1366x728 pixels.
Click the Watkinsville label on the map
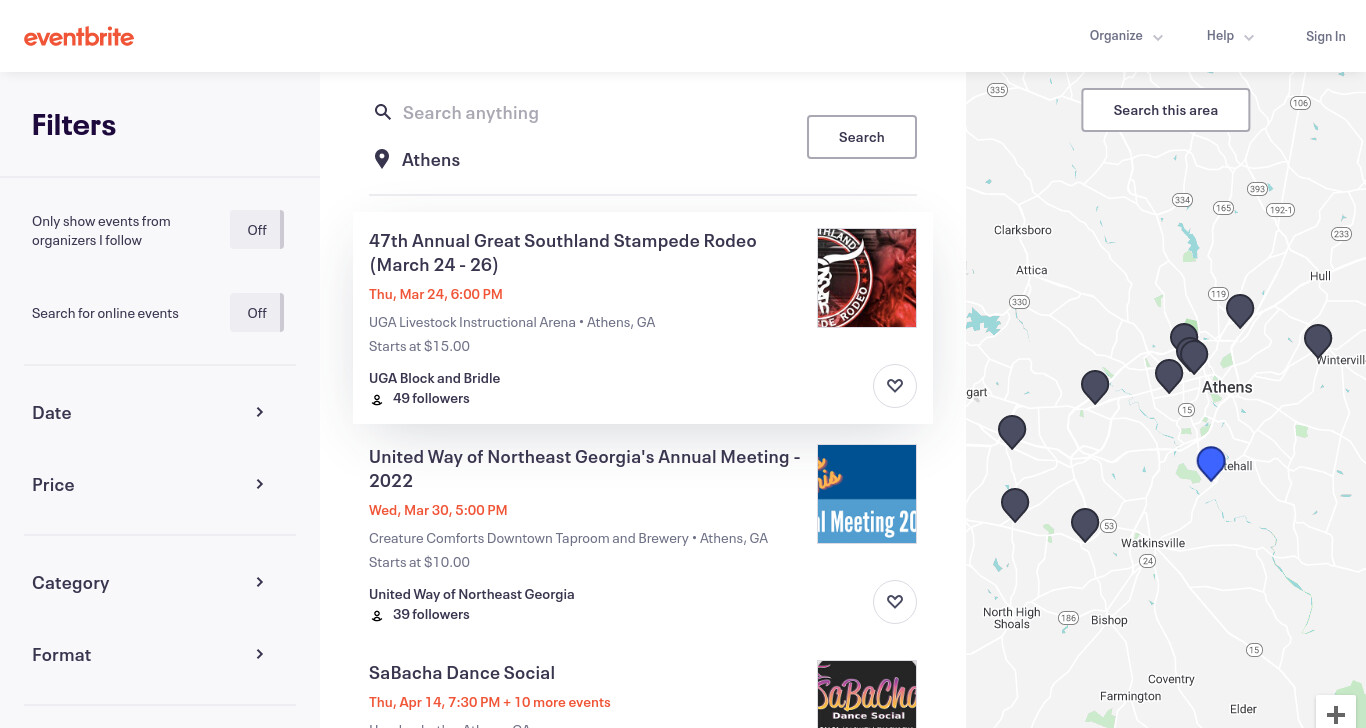coord(1153,543)
